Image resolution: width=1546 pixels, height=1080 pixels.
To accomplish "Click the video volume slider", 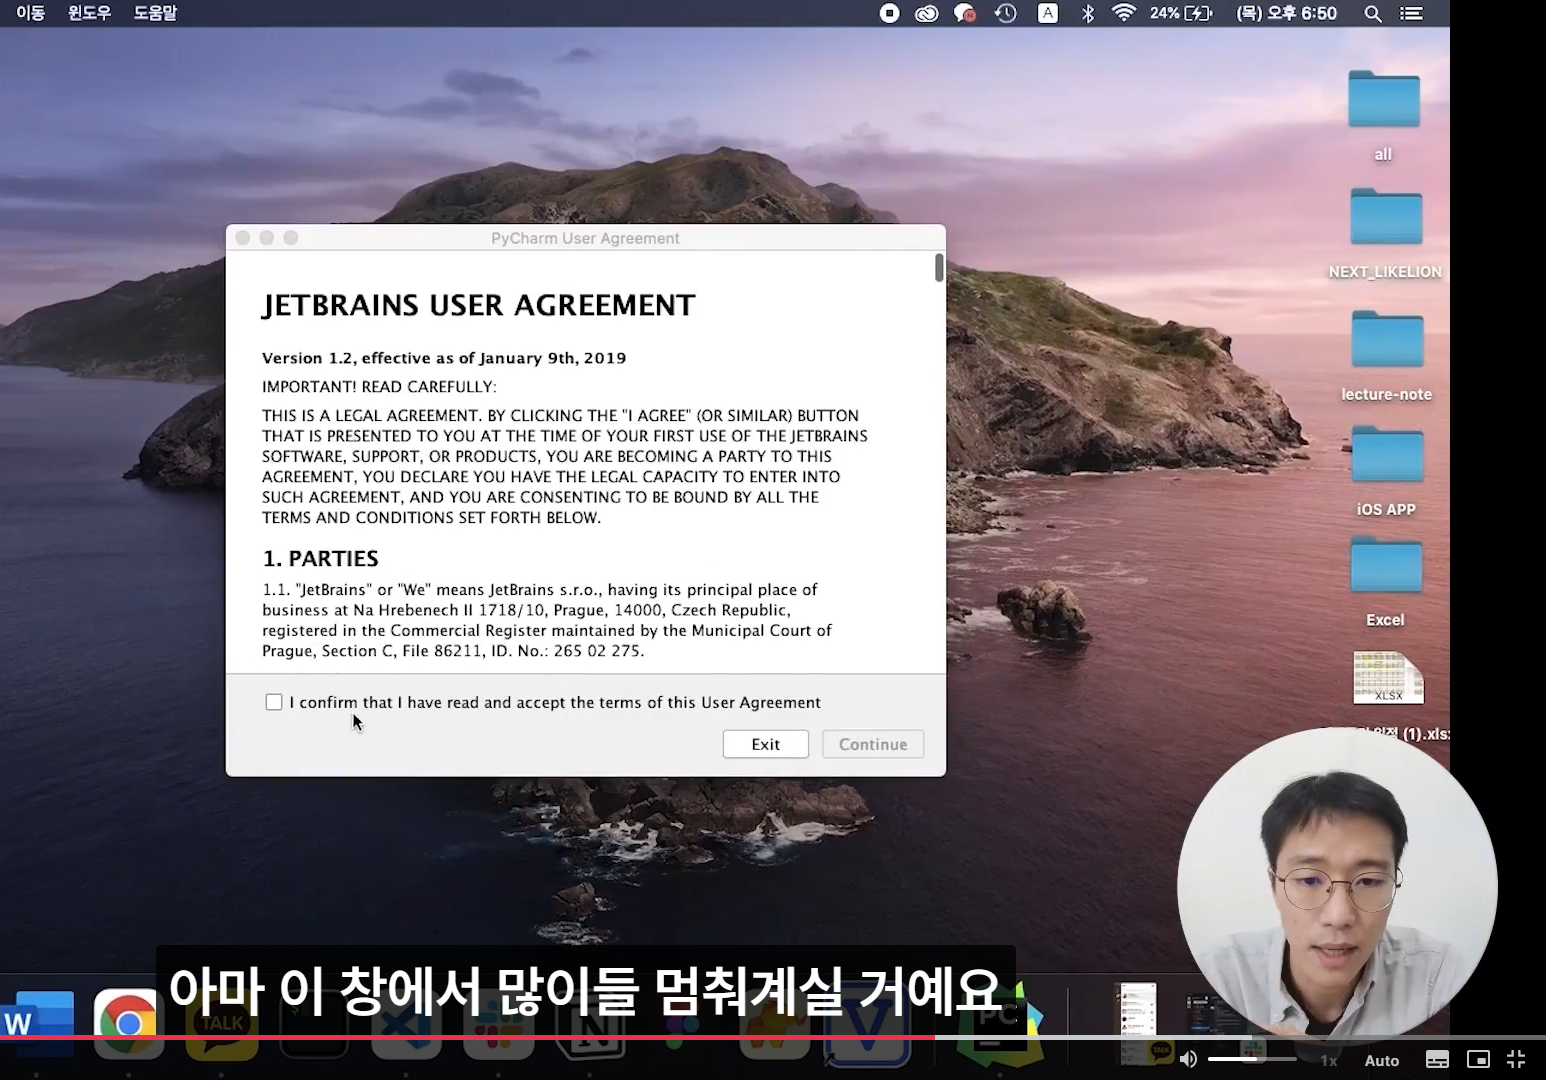I will (1252, 1059).
